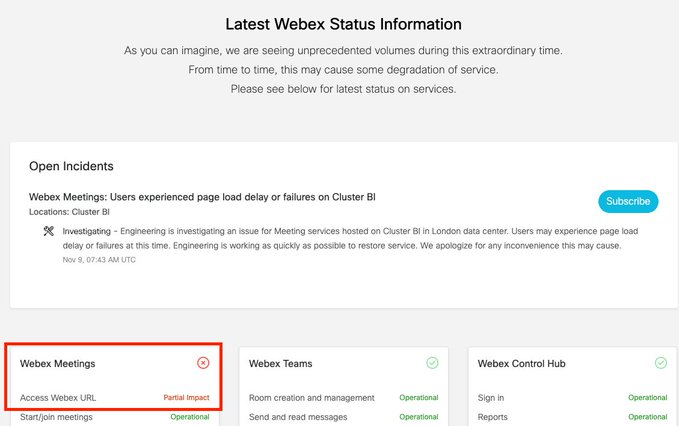Select the Webex Meetings card title
Image resolution: width=679 pixels, height=426 pixels.
pos(58,364)
